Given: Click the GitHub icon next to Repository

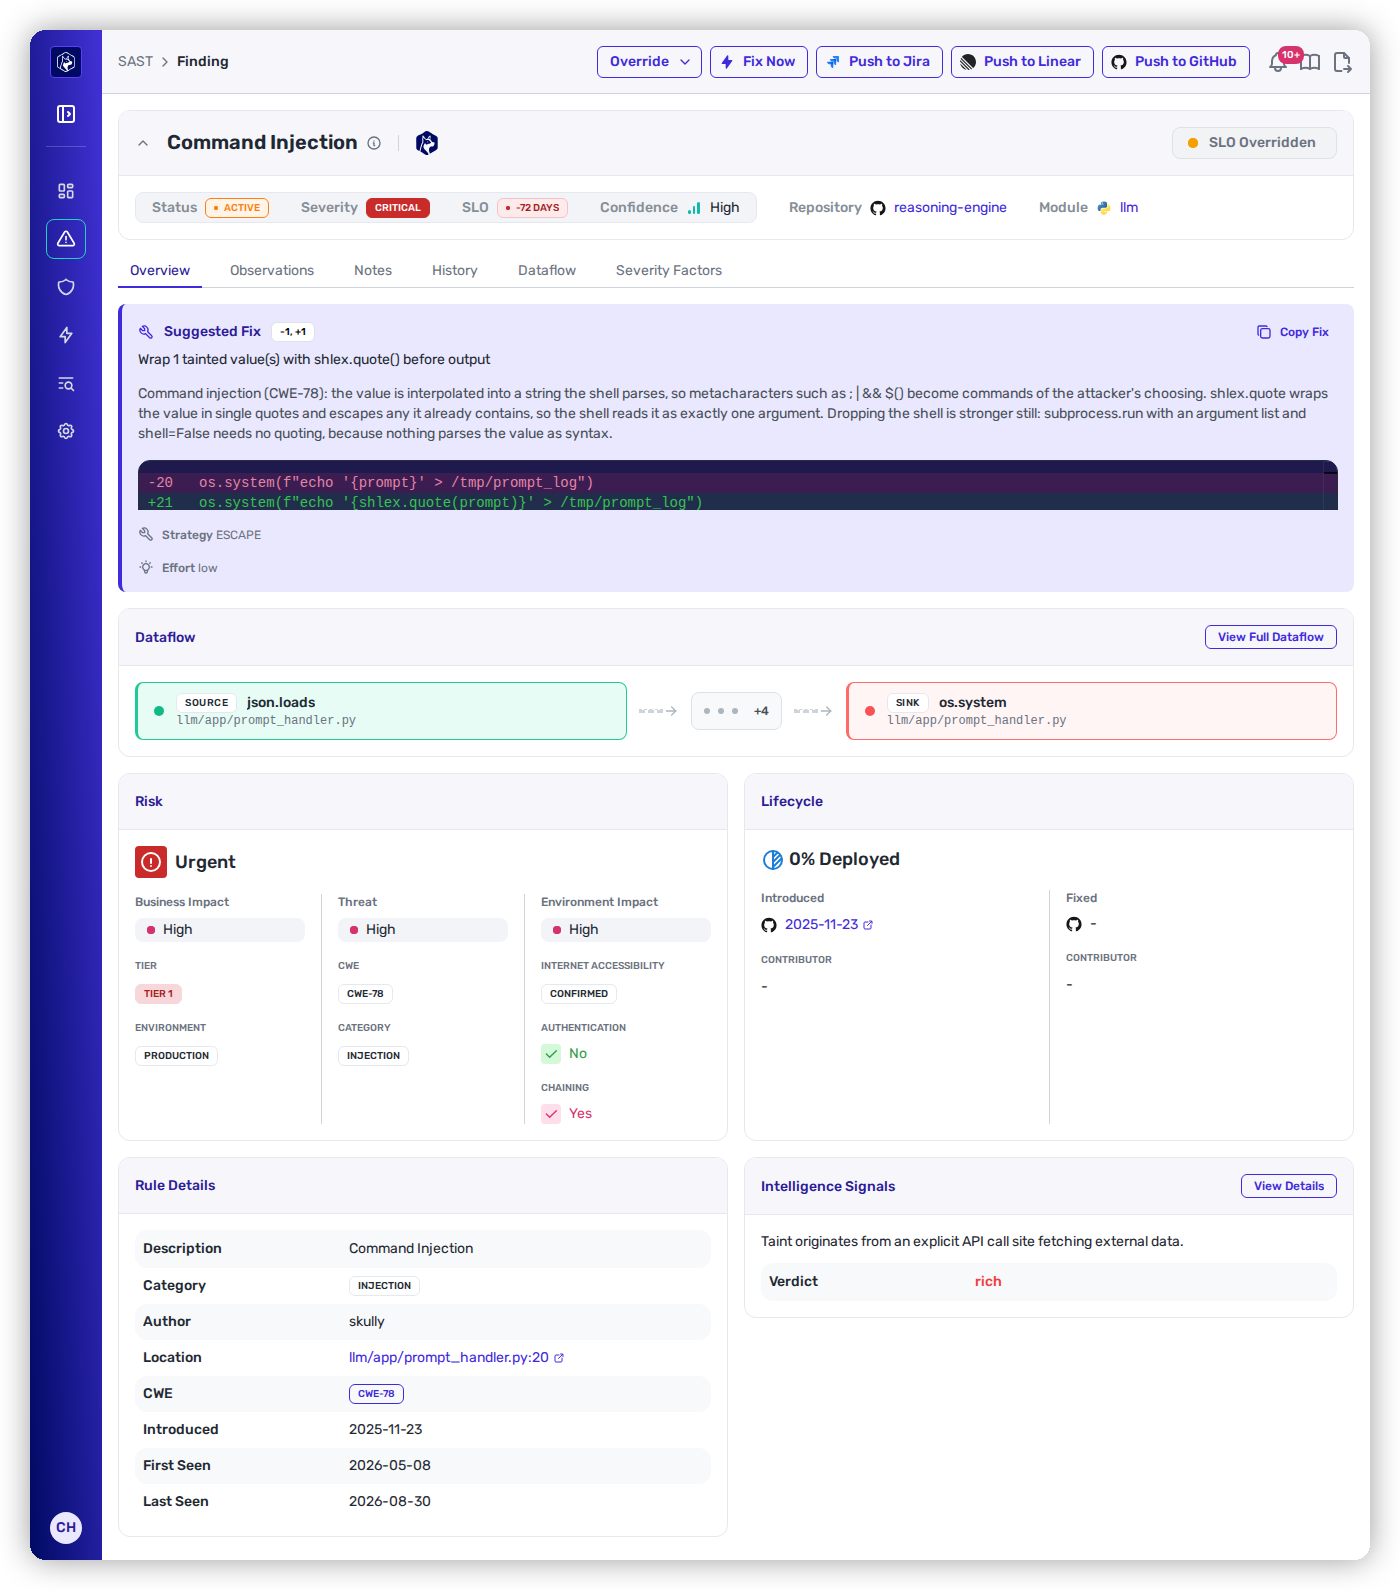Looking at the screenshot, I should coord(878,208).
